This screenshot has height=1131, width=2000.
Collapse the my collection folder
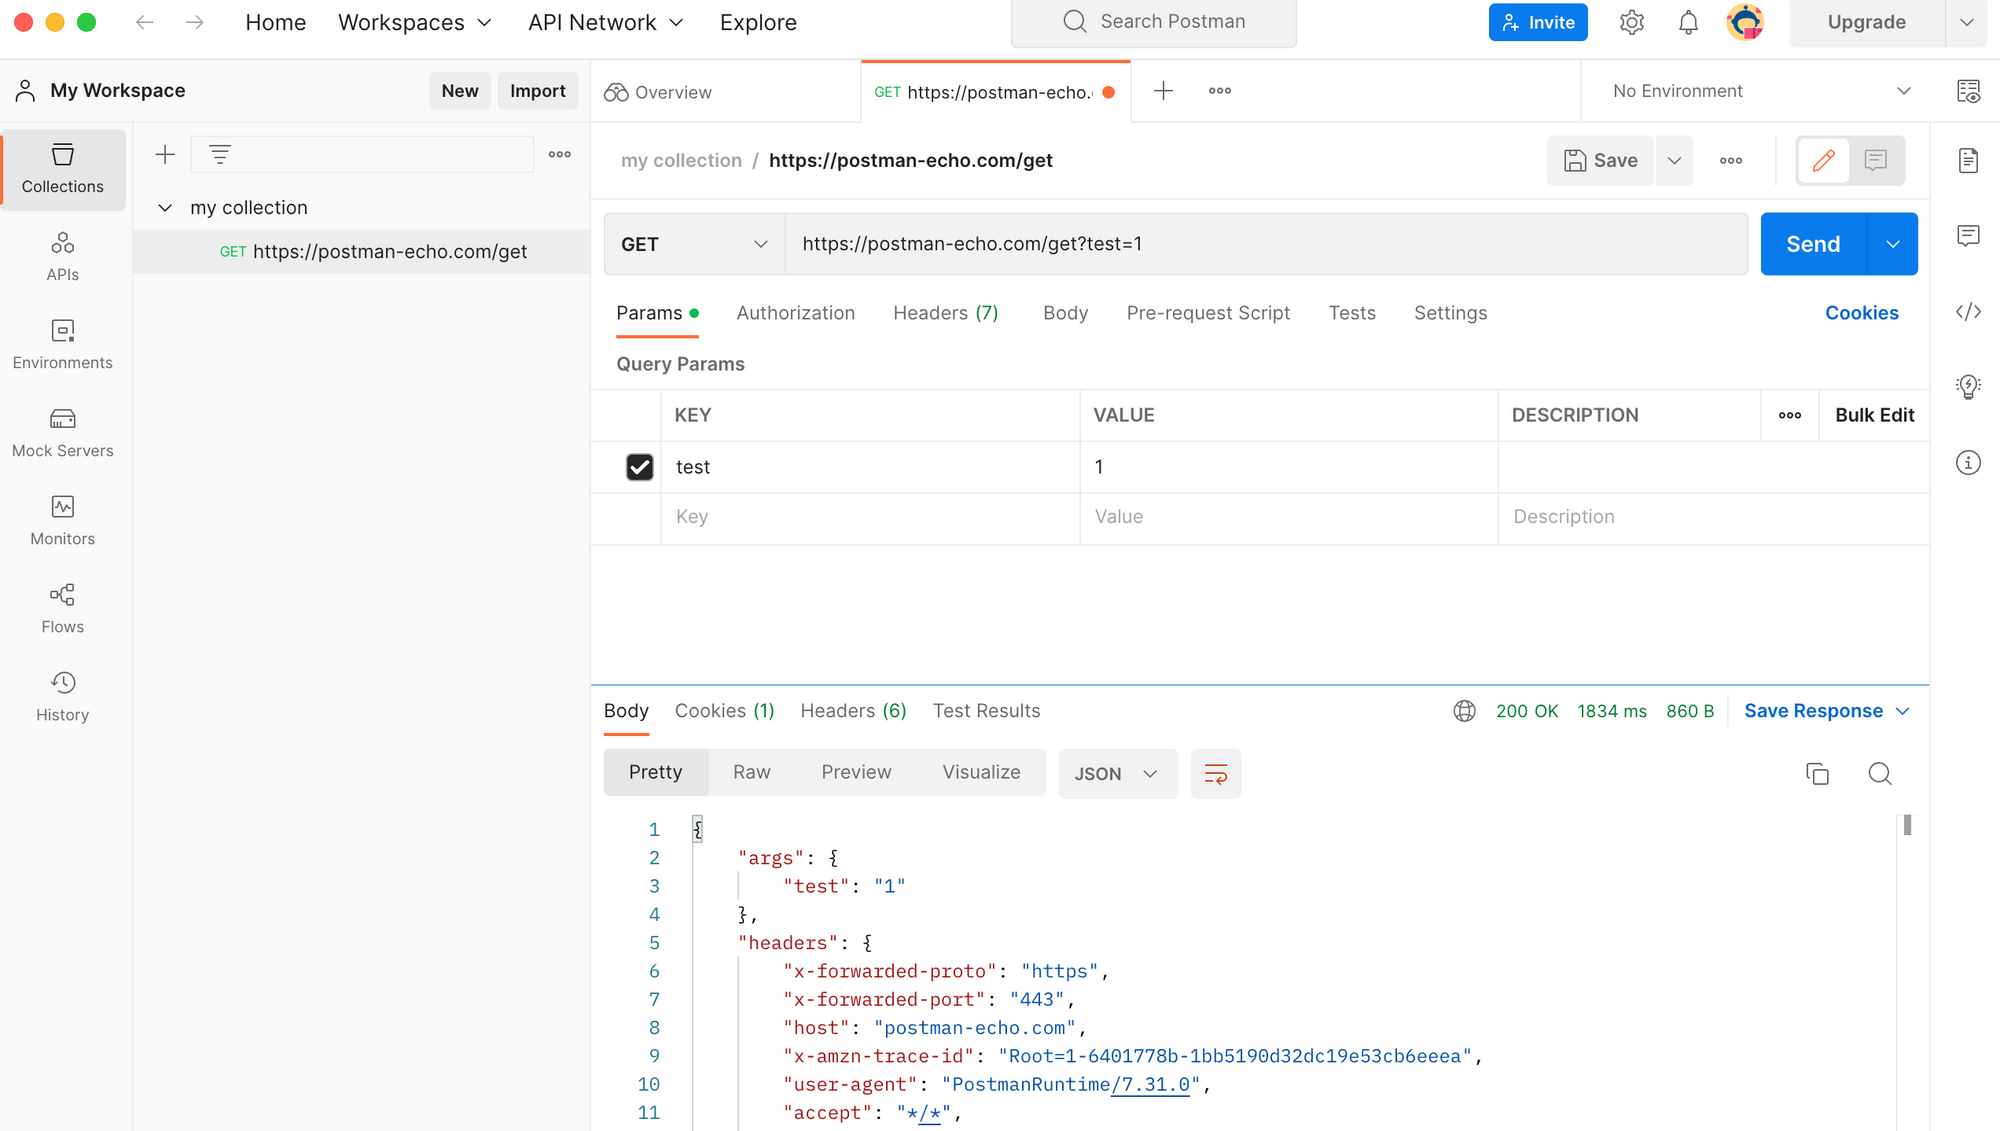click(165, 208)
